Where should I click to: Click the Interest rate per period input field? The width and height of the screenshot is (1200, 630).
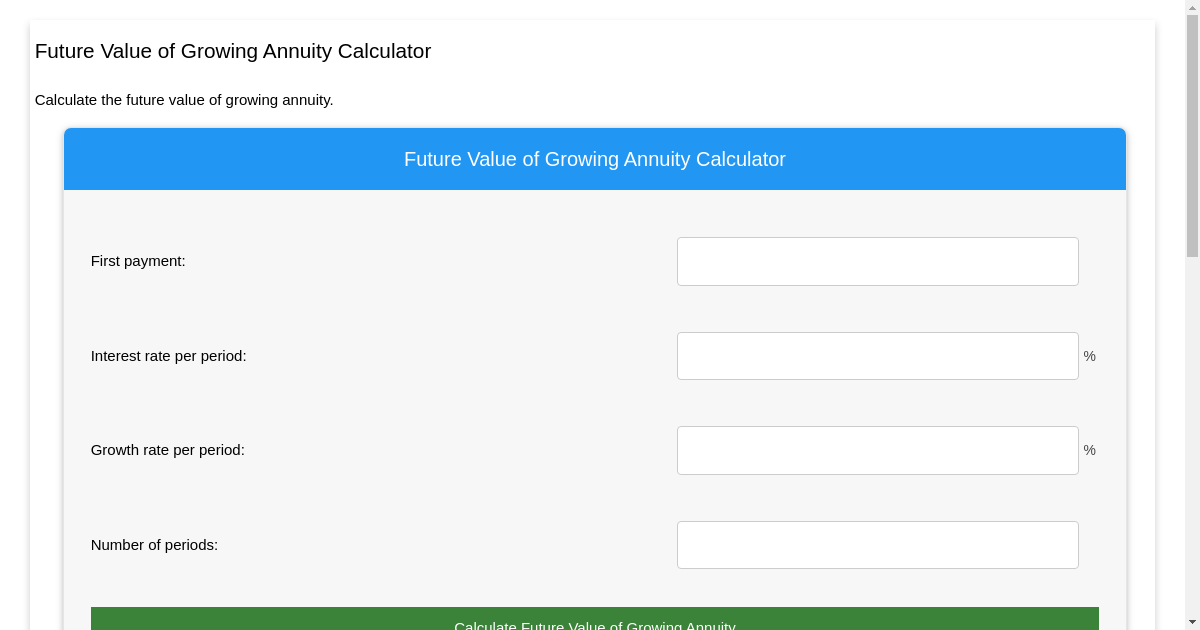coord(877,355)
